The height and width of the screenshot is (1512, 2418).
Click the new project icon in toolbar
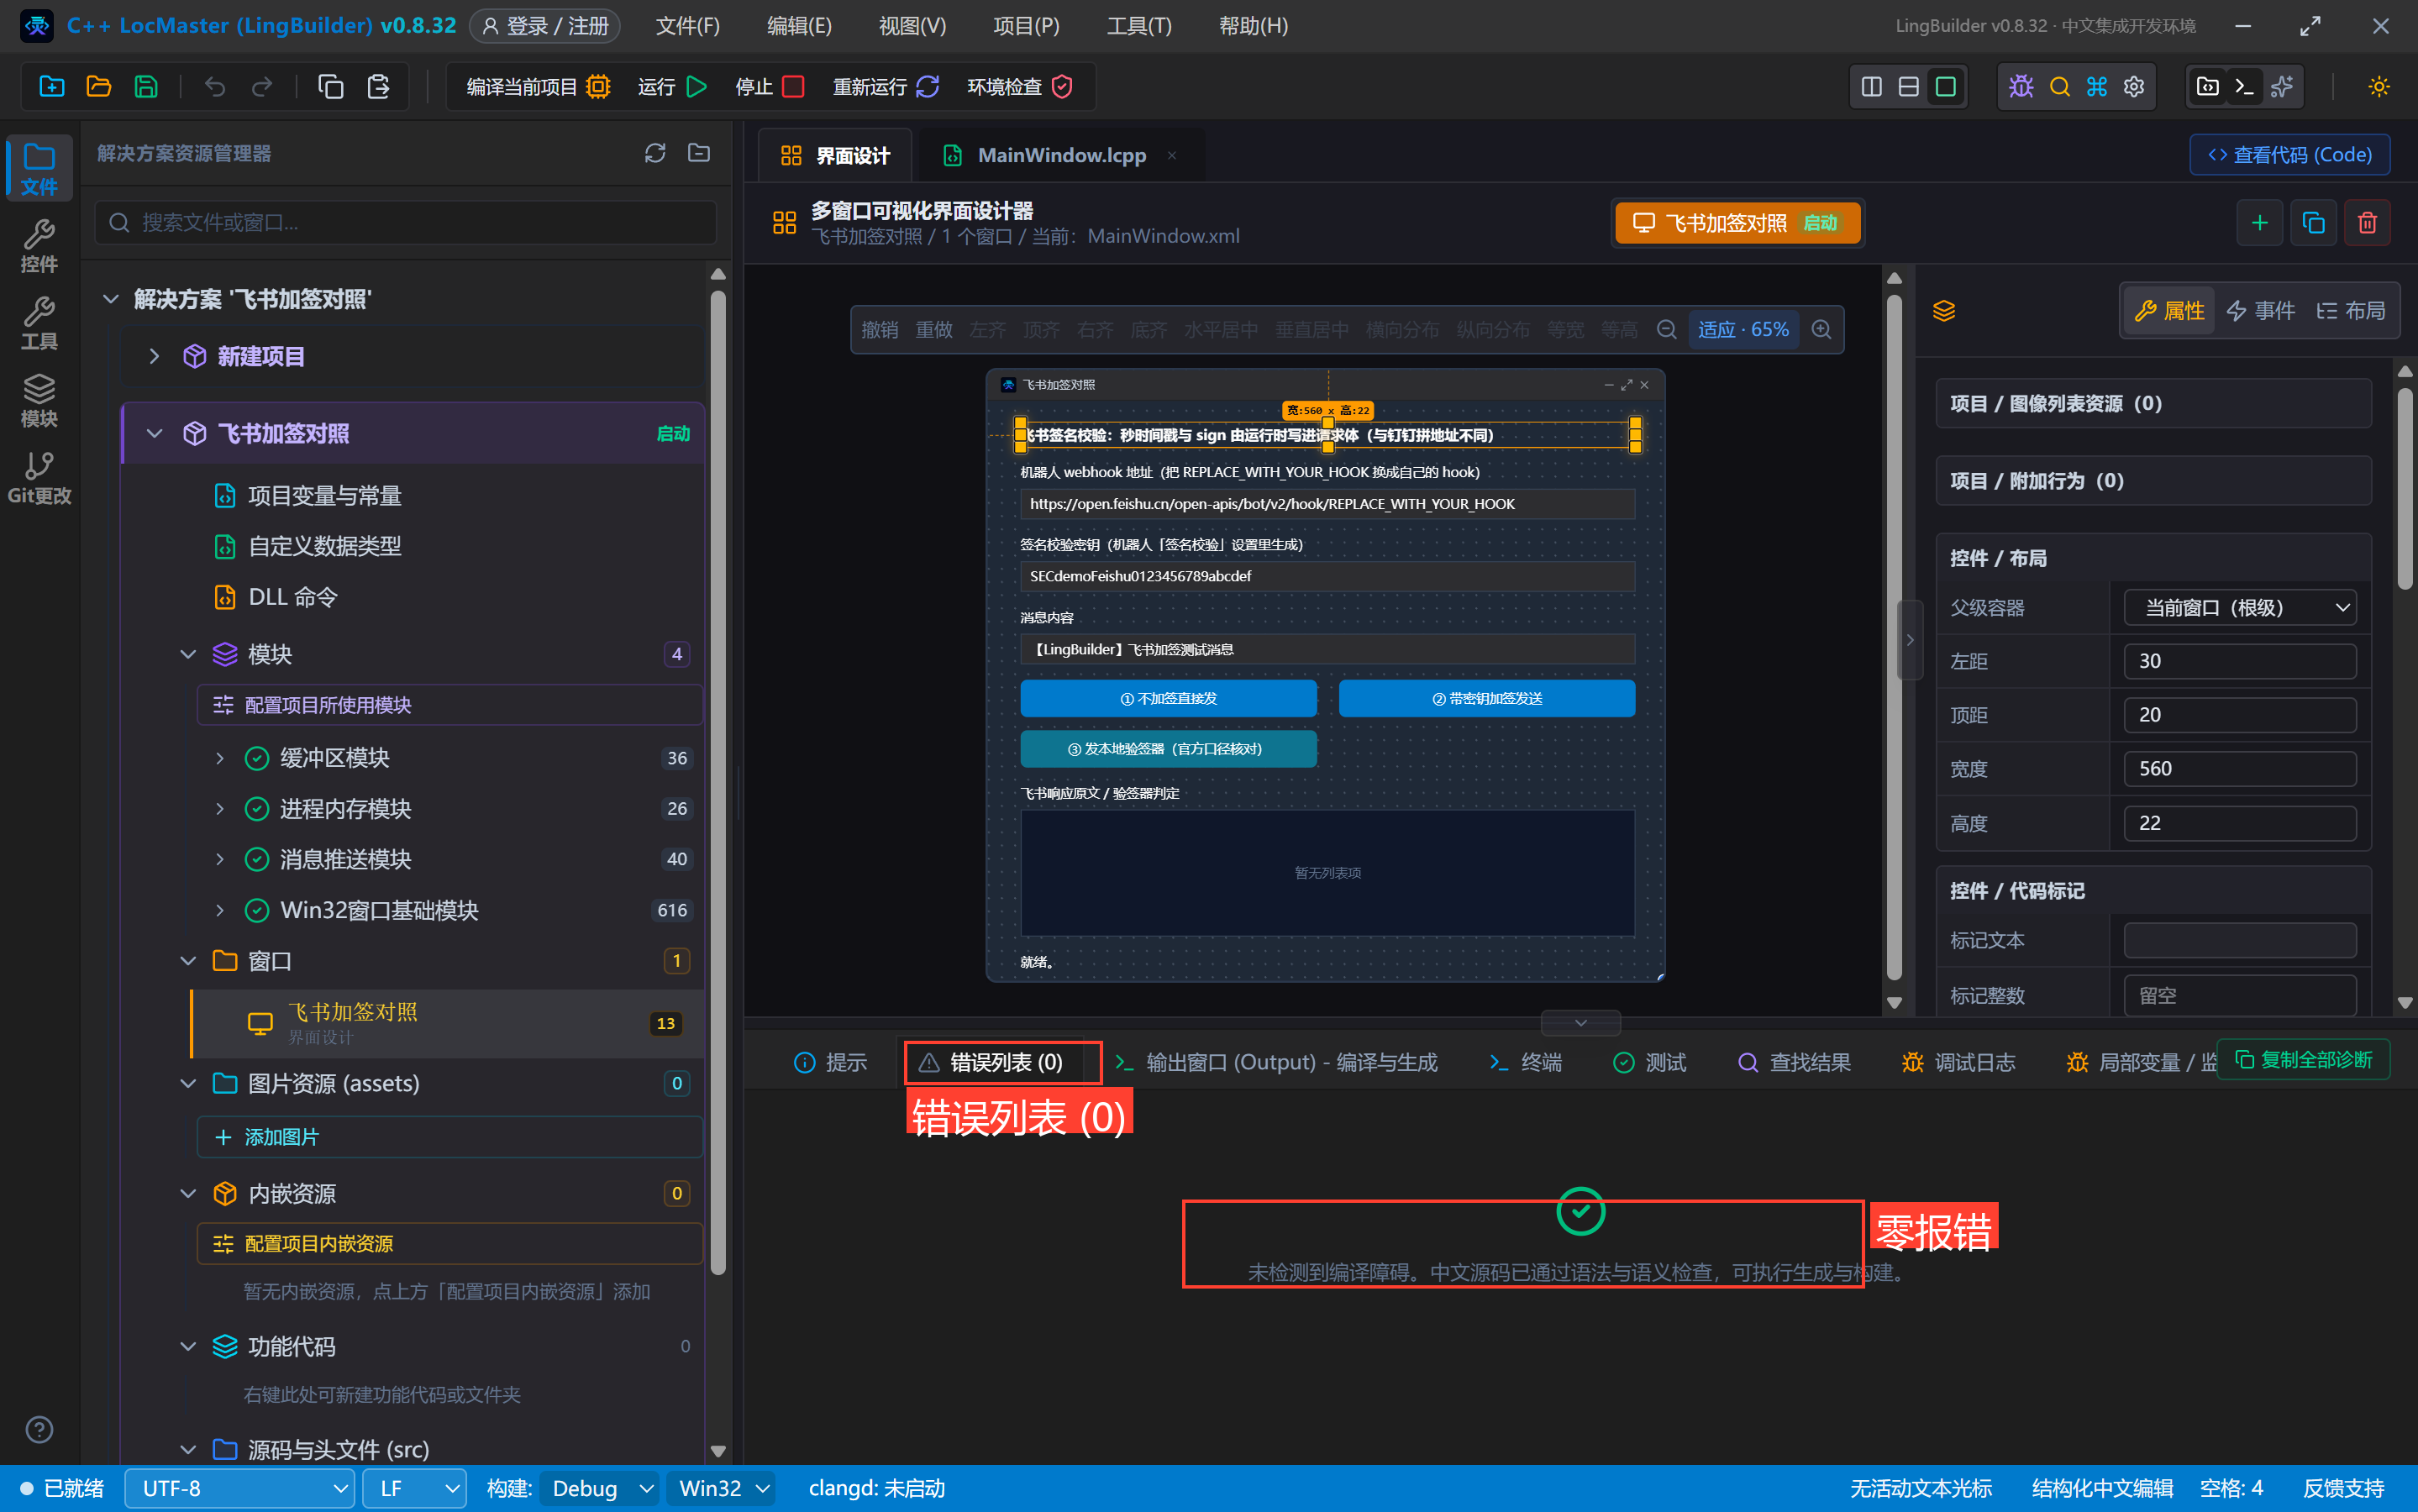pos(51,87)
